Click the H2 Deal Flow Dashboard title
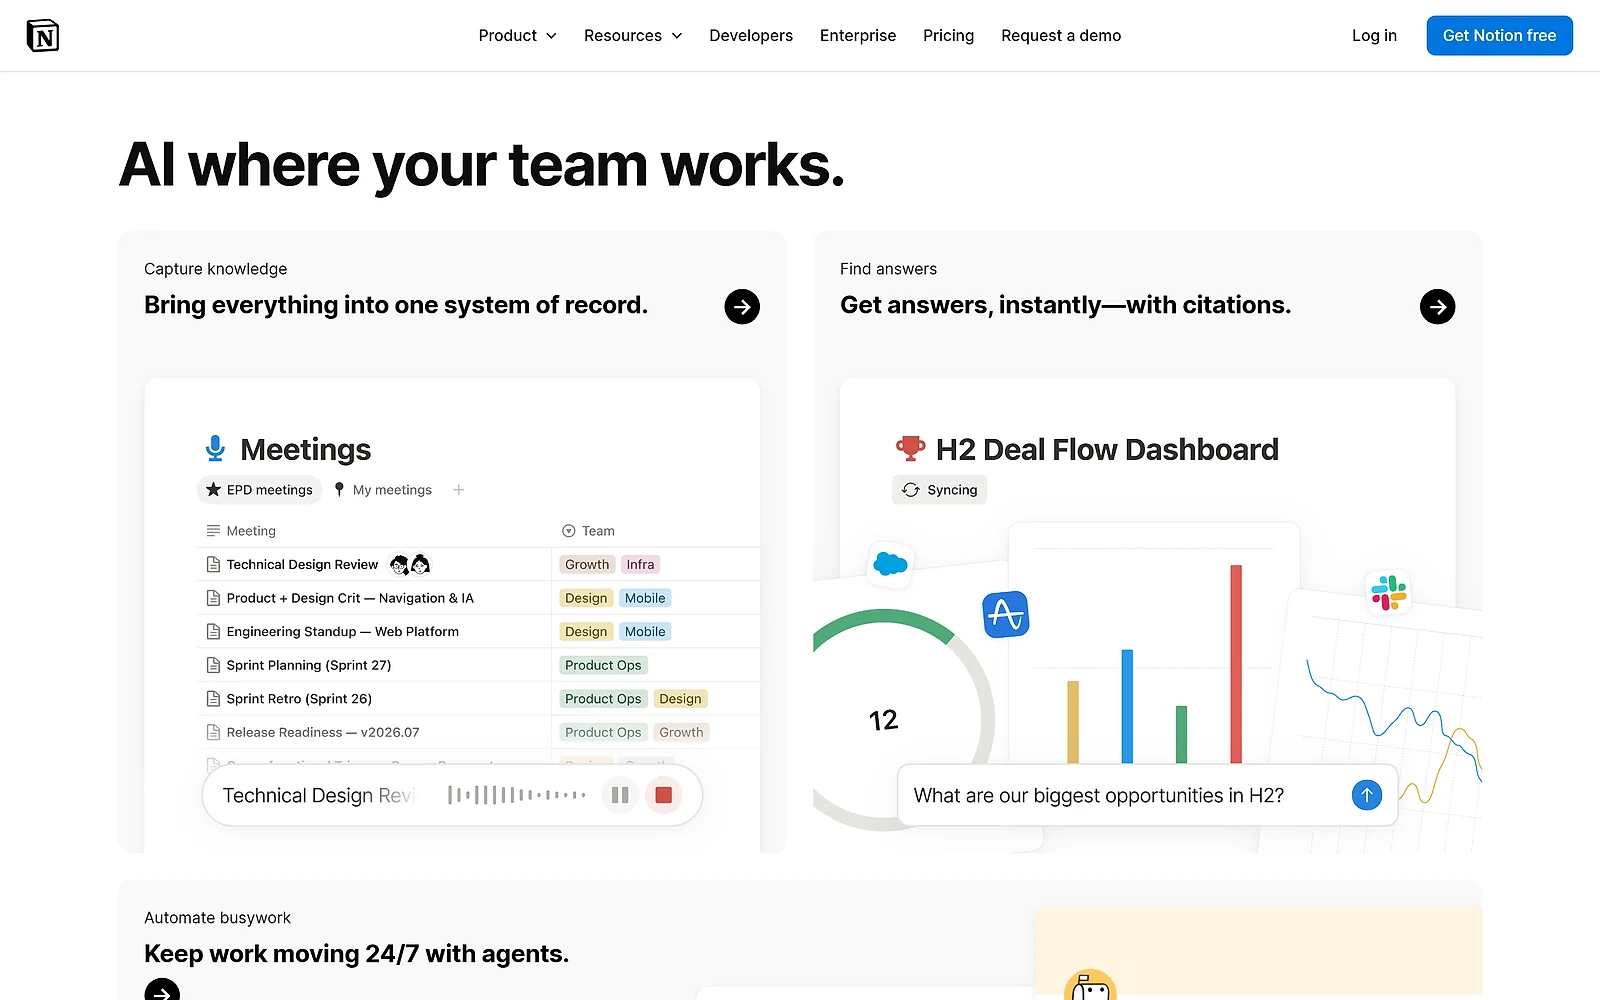The image size is (1600, 1000). [1107, 450]
